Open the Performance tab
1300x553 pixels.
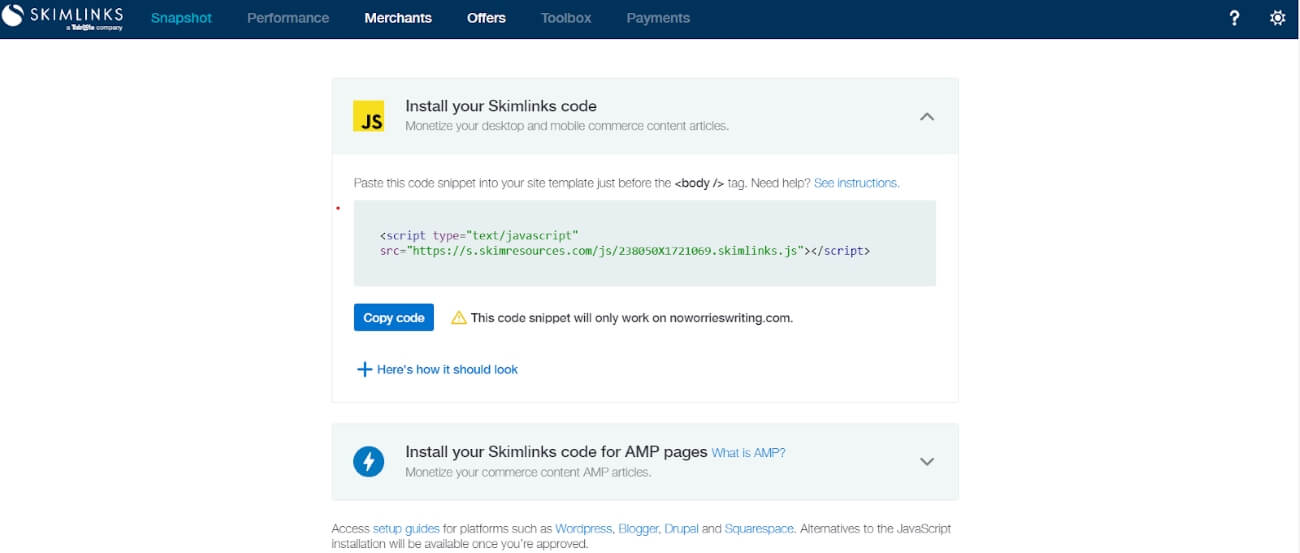288,18
